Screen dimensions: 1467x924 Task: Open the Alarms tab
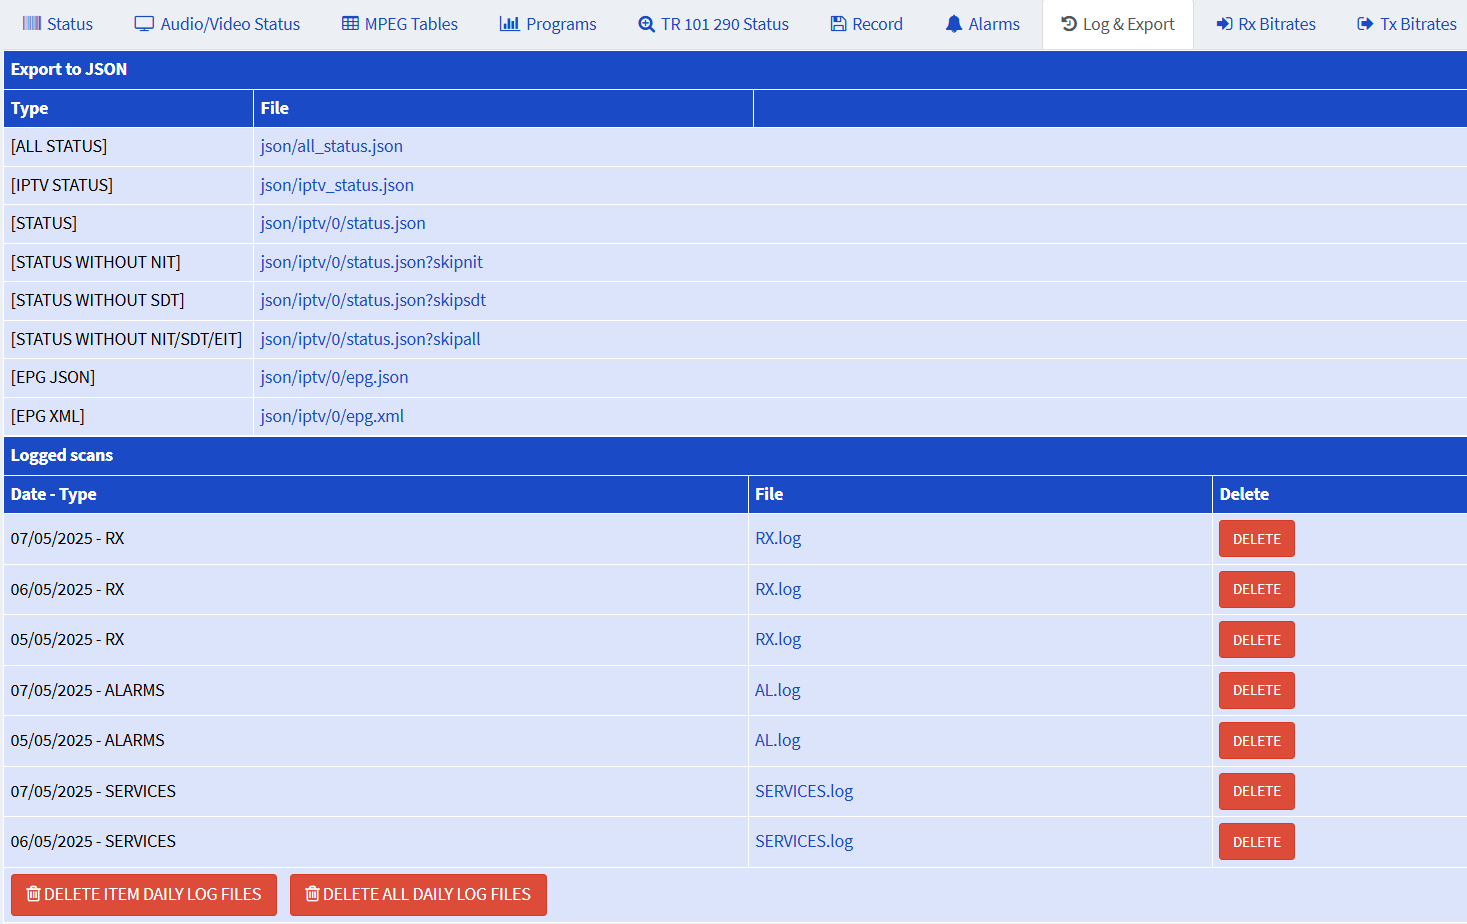point(983,24)
